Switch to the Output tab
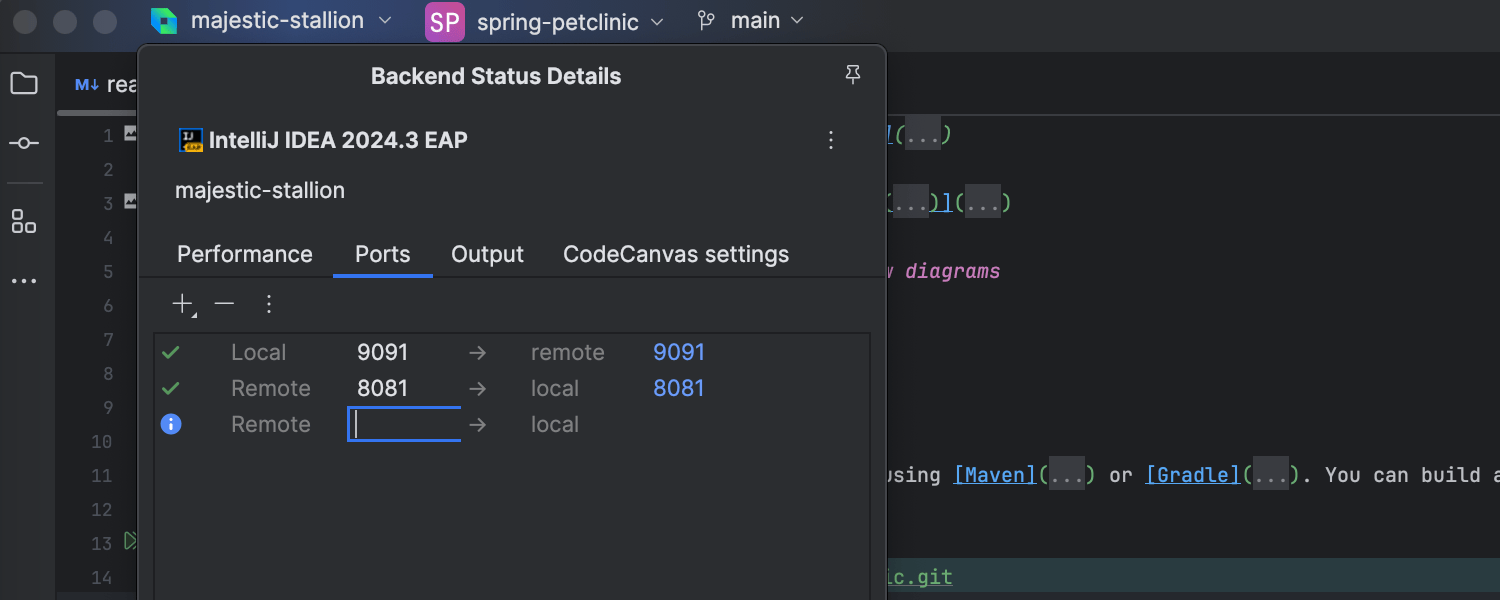This screenshot has height=600, width=1500. pyautogui.click(x=487, y=254)
